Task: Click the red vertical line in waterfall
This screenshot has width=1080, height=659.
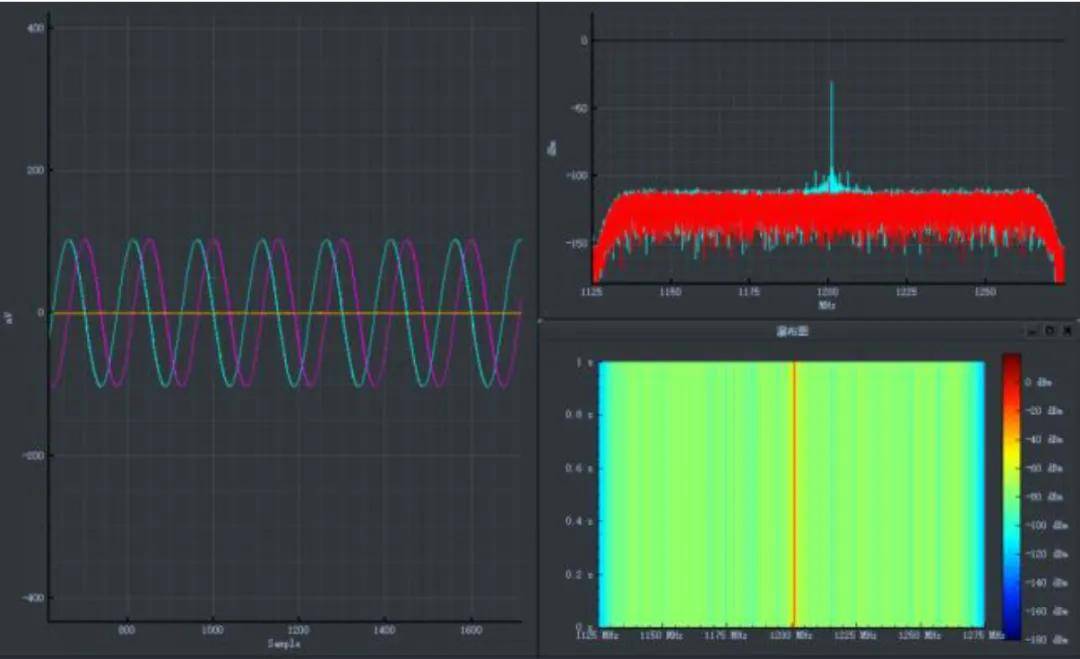Action: pyautogui.click(x=794, y=490)
